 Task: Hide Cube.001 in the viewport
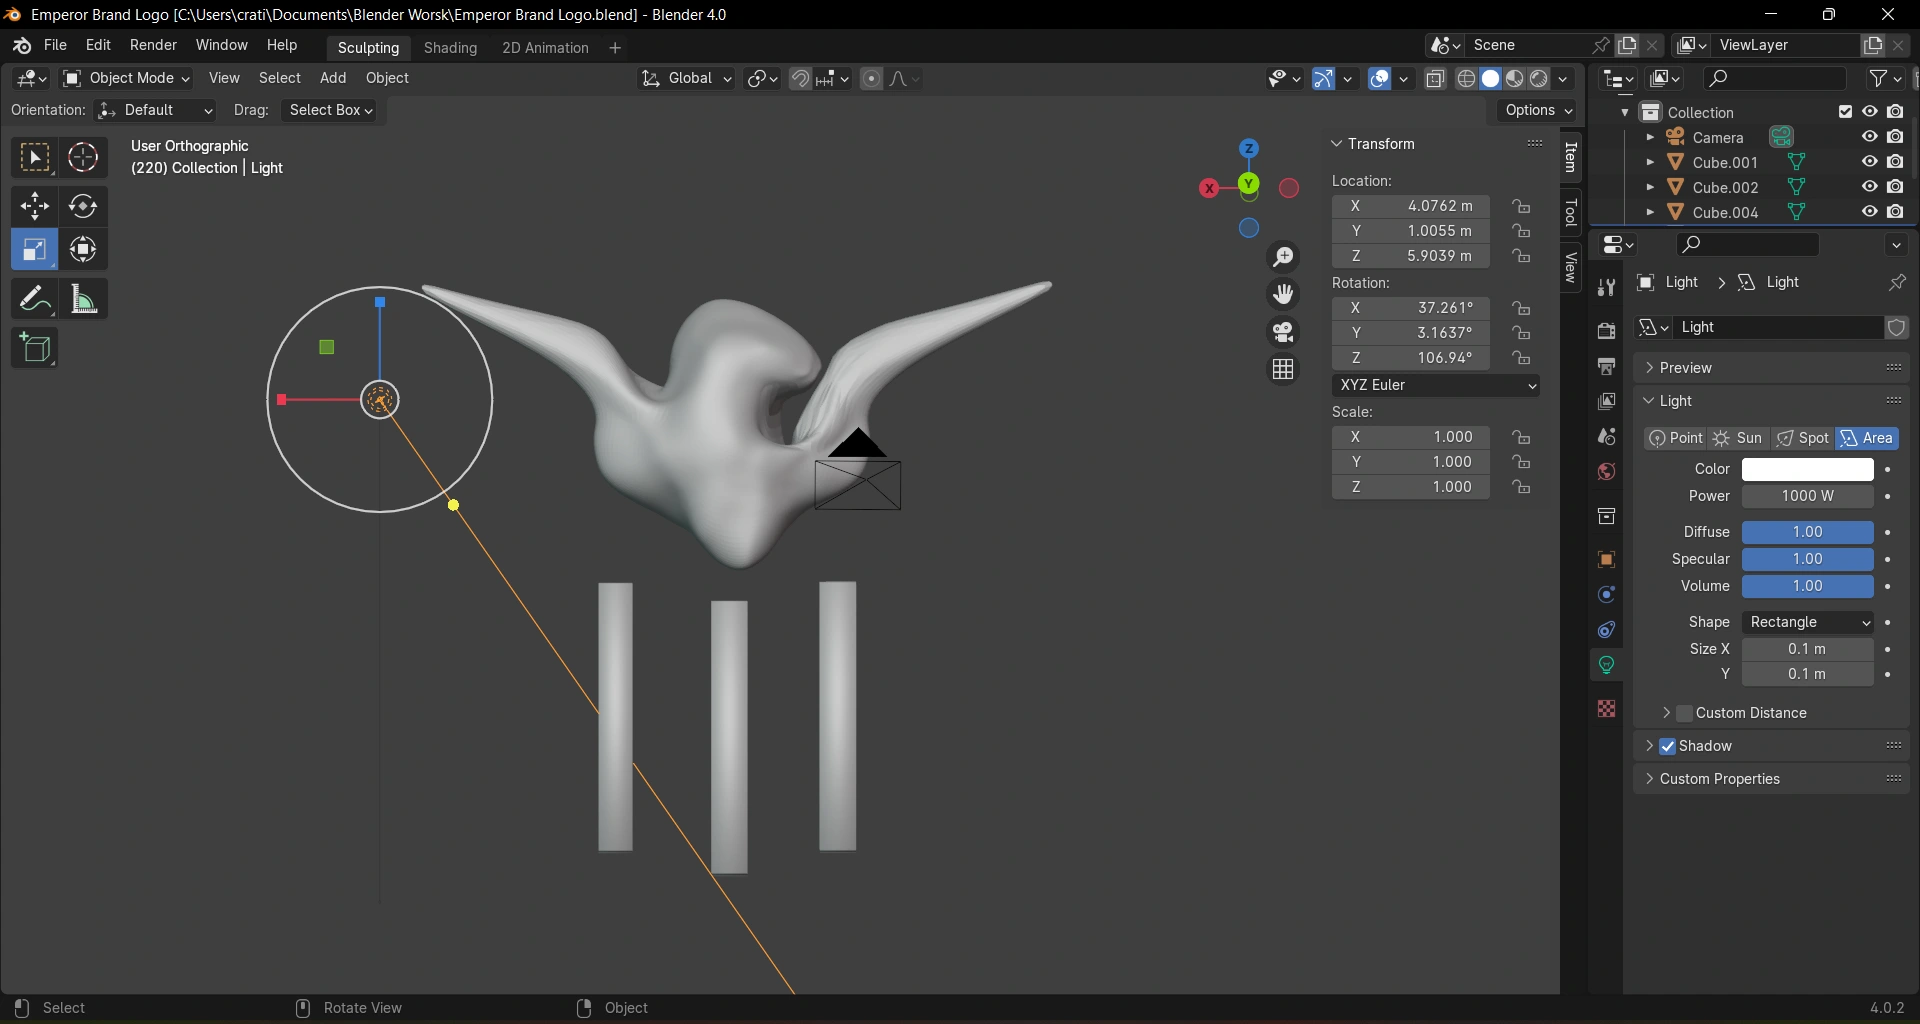point(1870,162)
